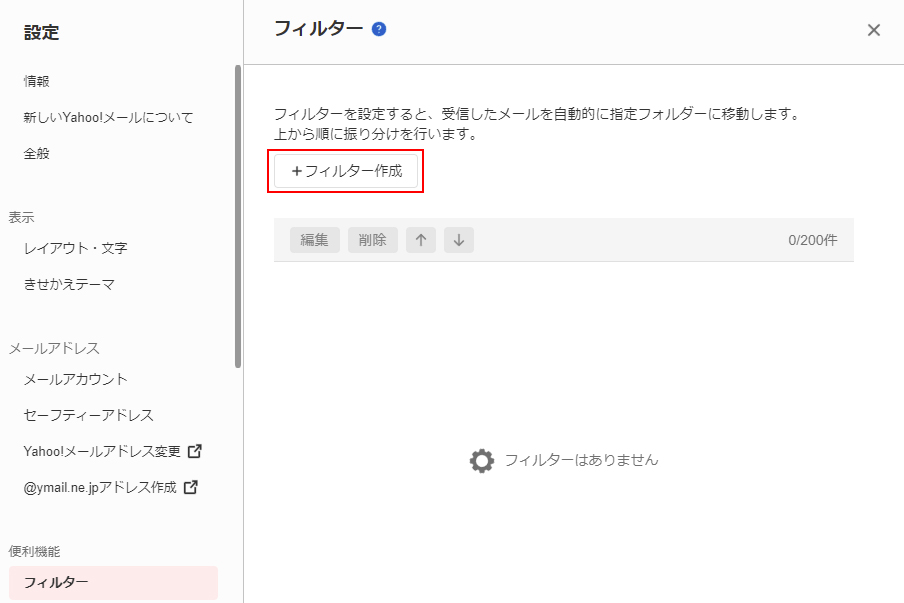The height and width of the screenshot is (603, 904).
Task: Click the 削除 button in the filter toolbar
Action: [372, 240]
